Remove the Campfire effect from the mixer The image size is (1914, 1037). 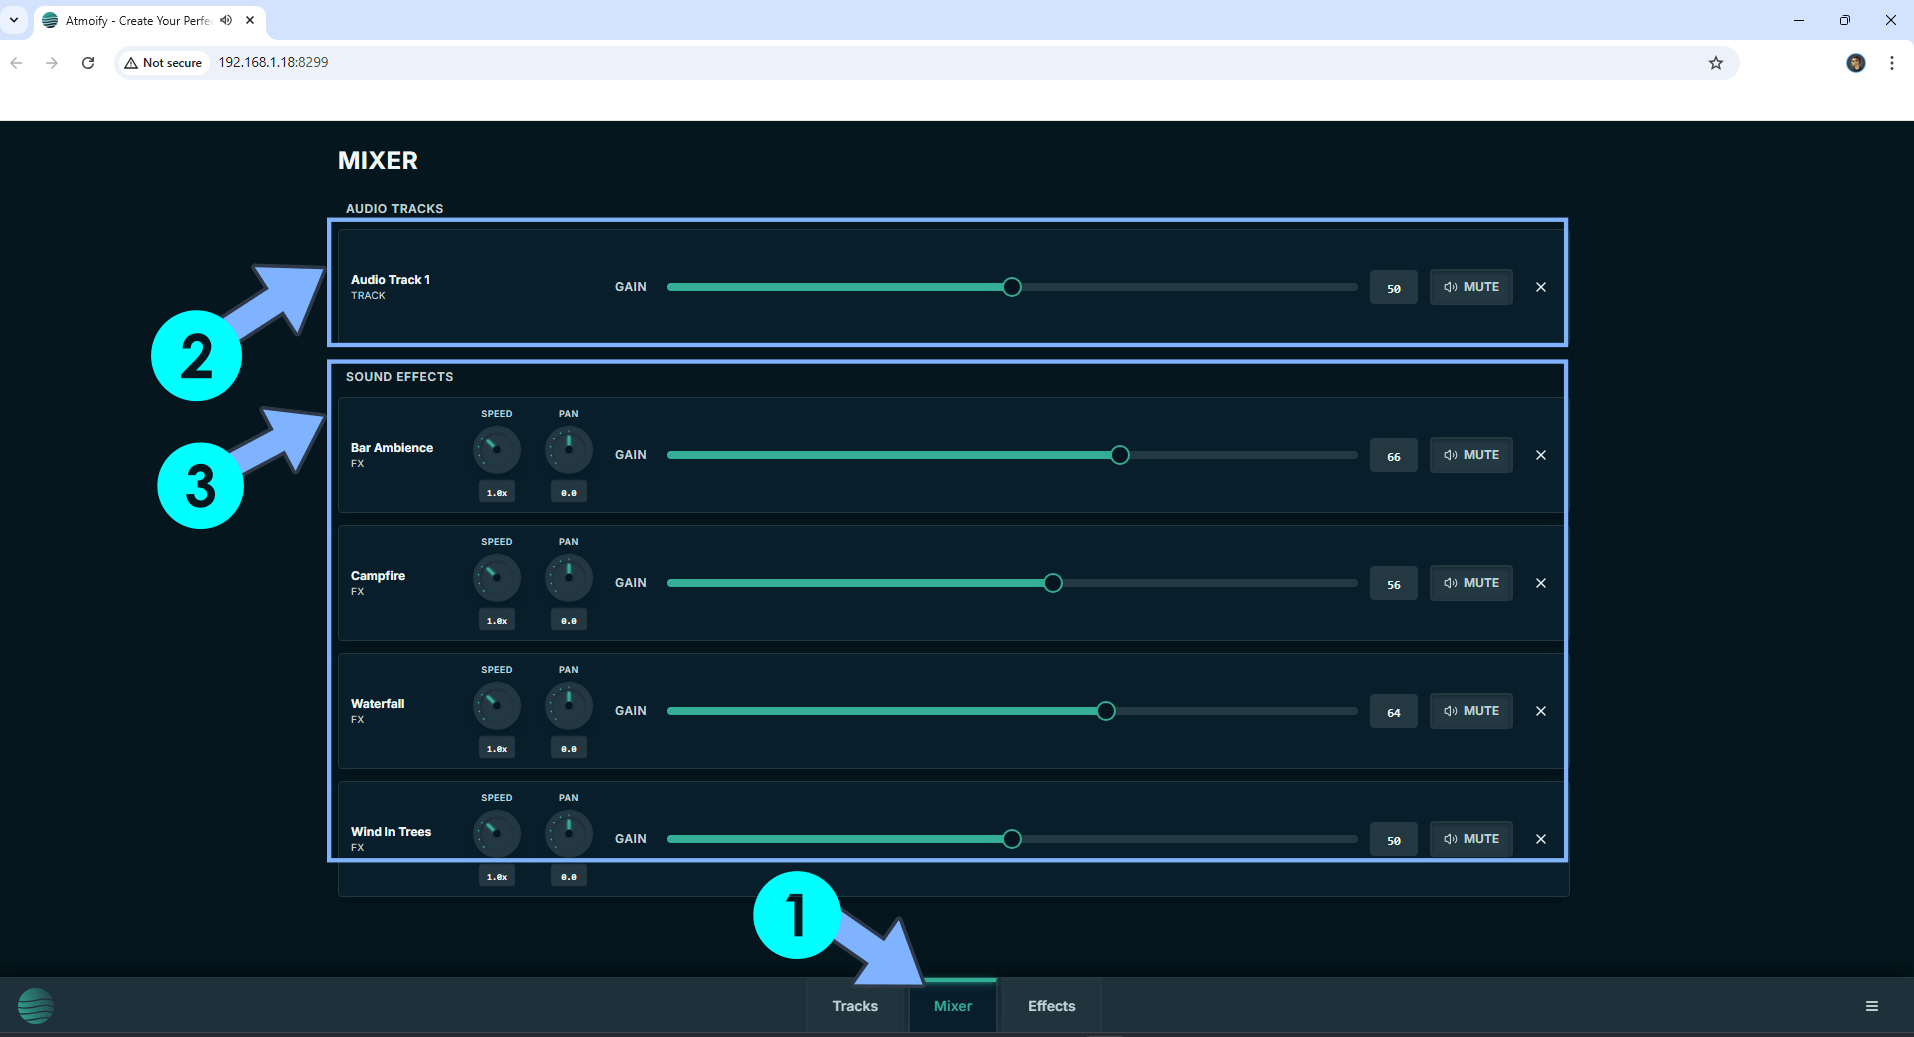coord(1540,583)
